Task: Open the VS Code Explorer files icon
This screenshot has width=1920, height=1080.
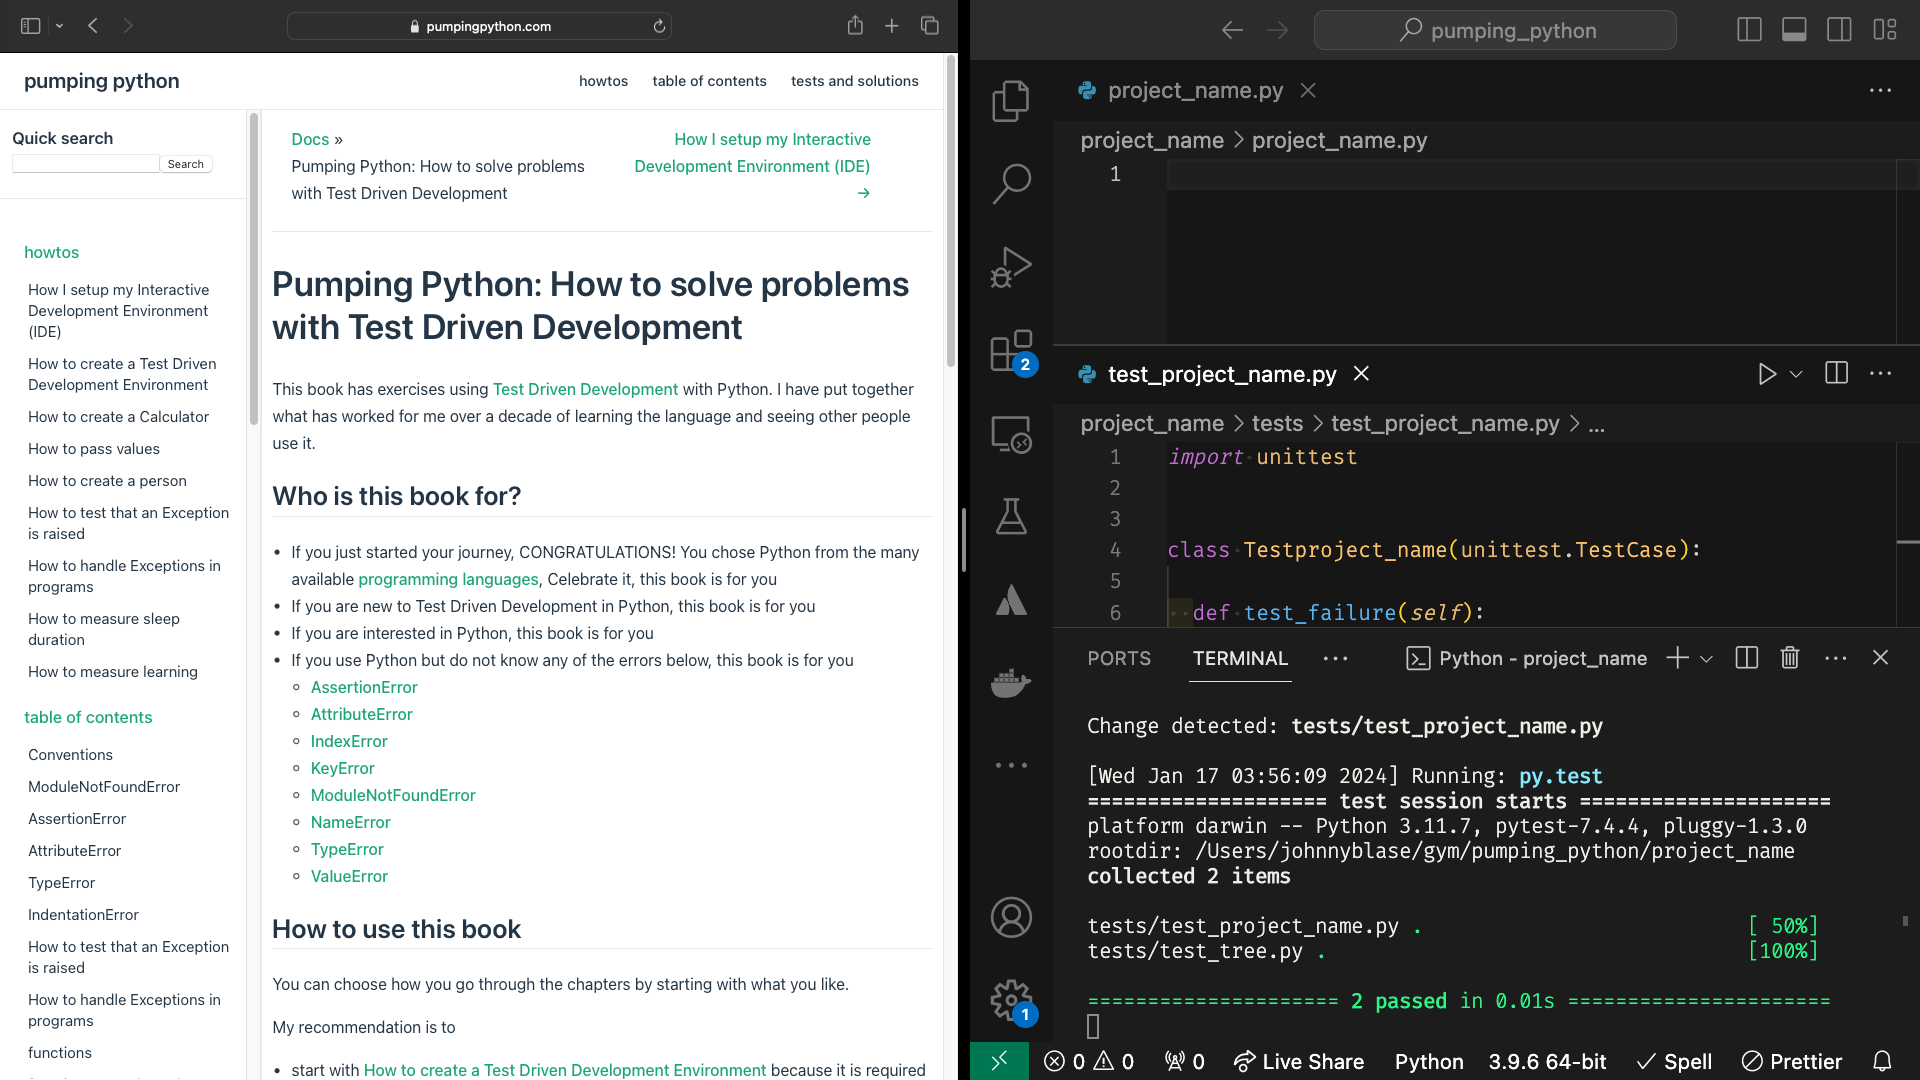Action: tap(1011, 101)
